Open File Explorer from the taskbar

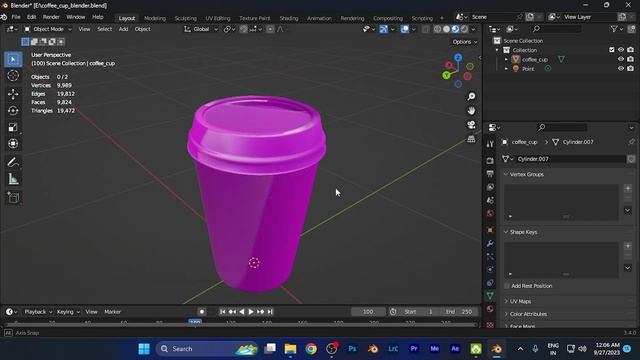pos(290,349)
